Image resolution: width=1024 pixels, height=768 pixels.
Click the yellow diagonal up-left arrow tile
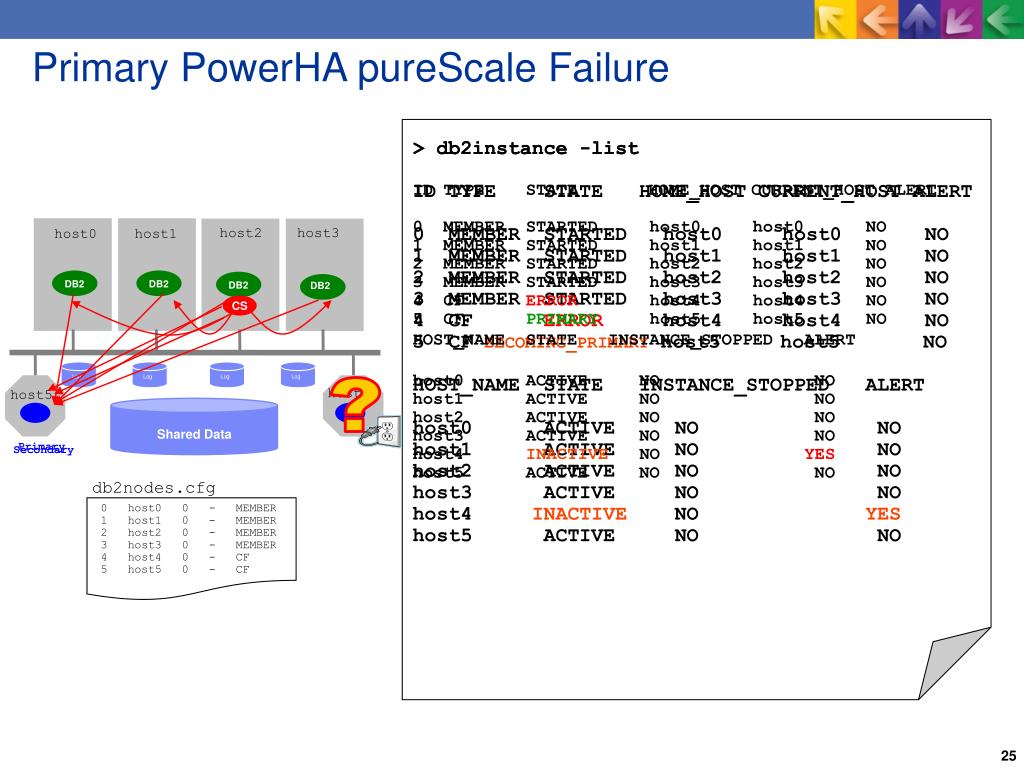click(835, 19)
